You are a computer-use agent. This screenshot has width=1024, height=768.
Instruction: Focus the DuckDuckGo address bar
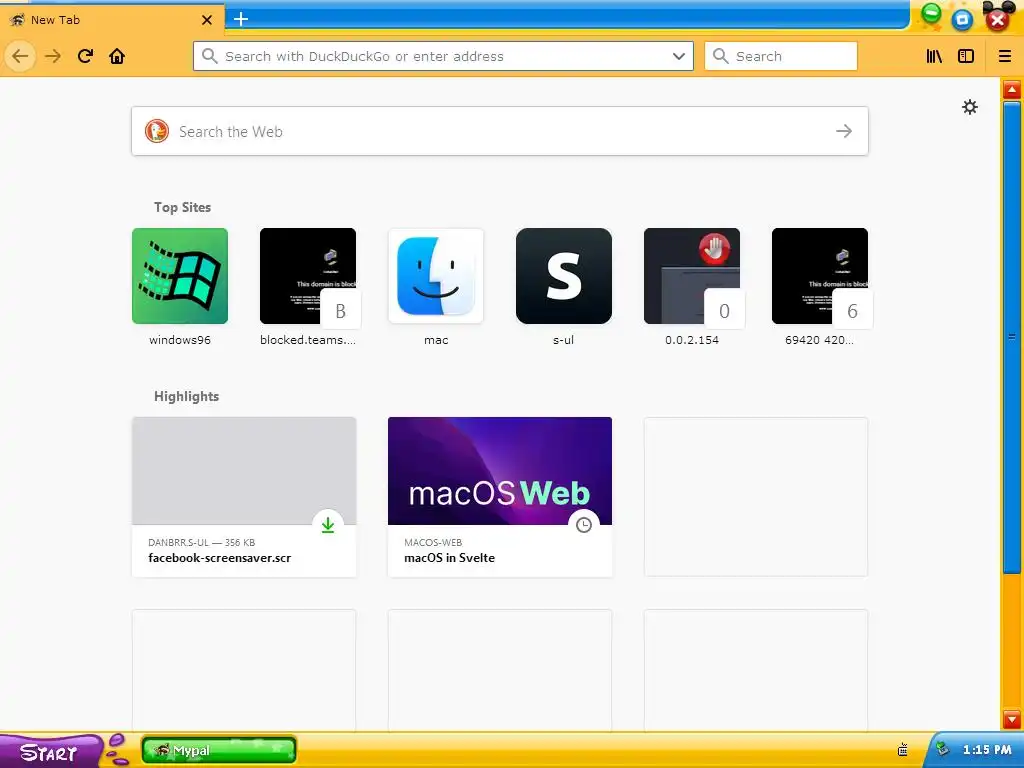[443, 56]
